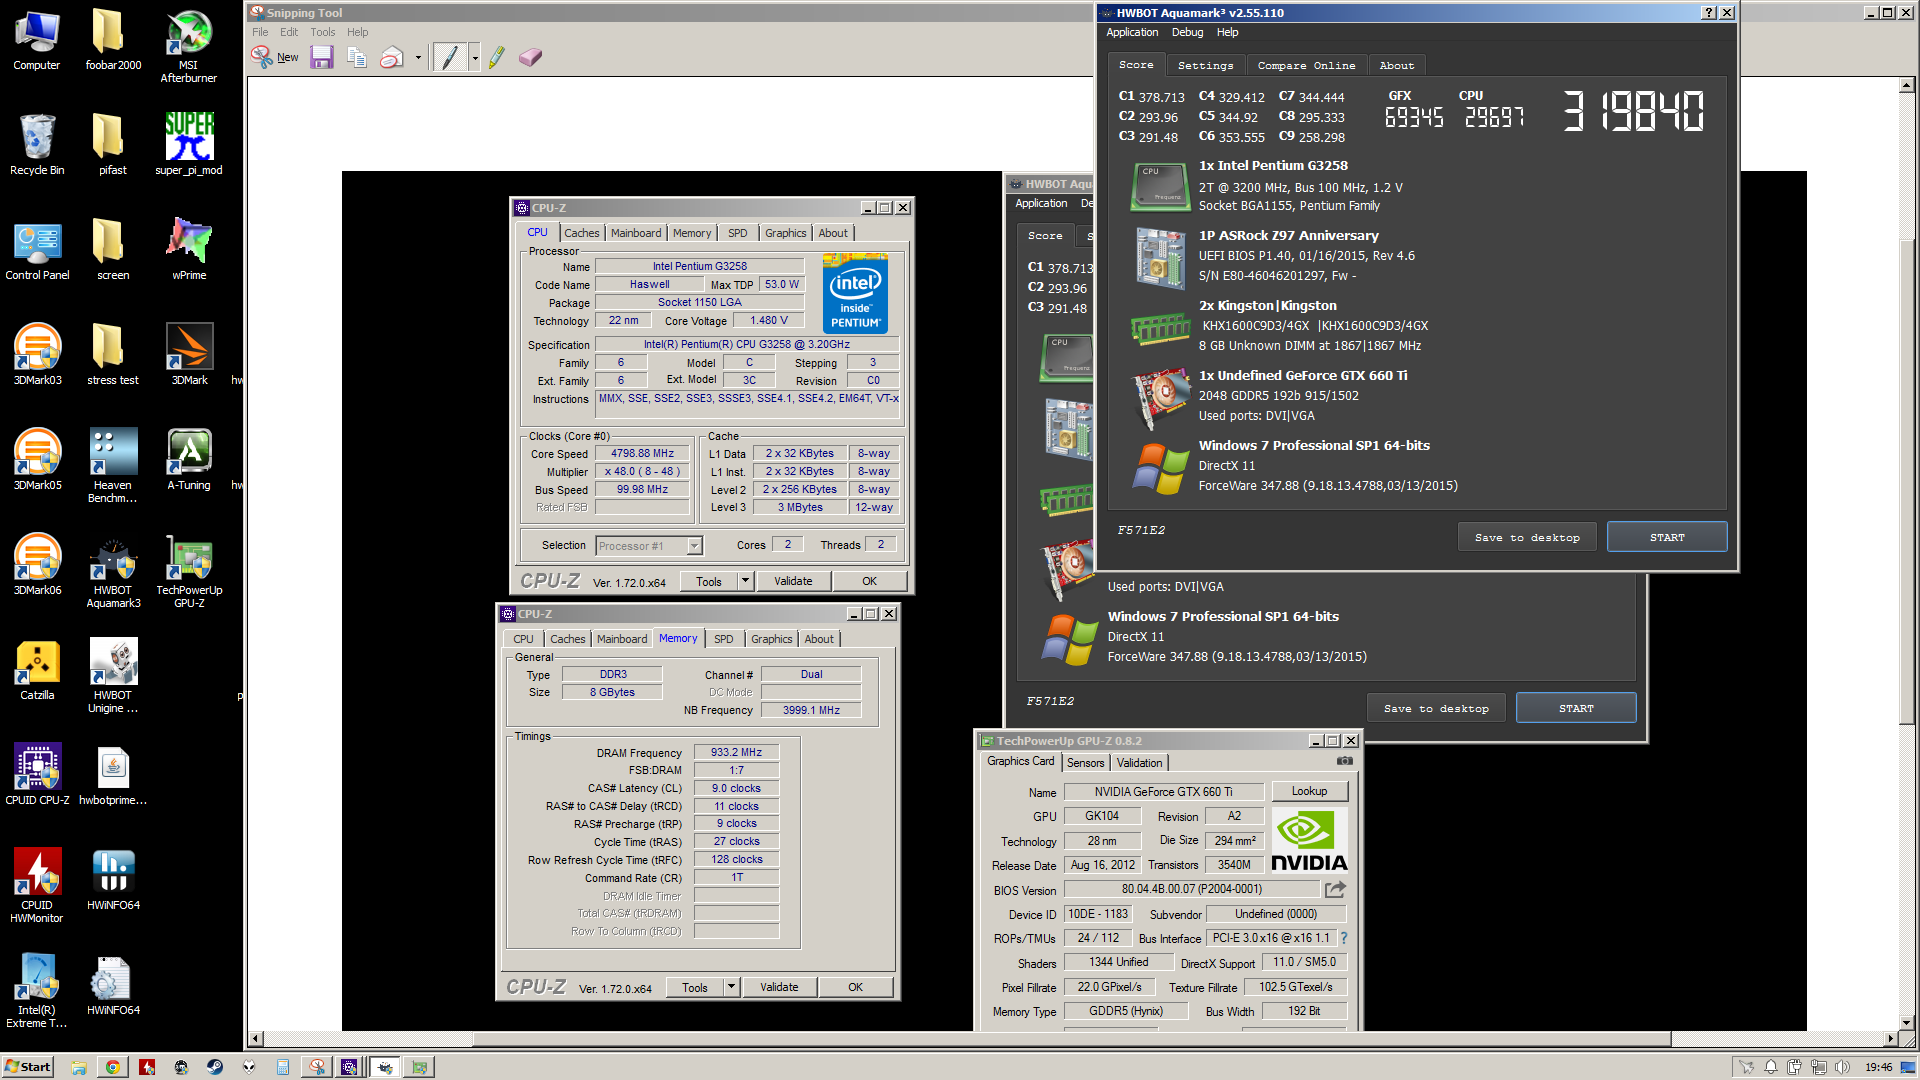The height and width of the screenshot is (1080, 1920).
Task: Save the snip with the floppy disk icon
Action: click(321, 57)
